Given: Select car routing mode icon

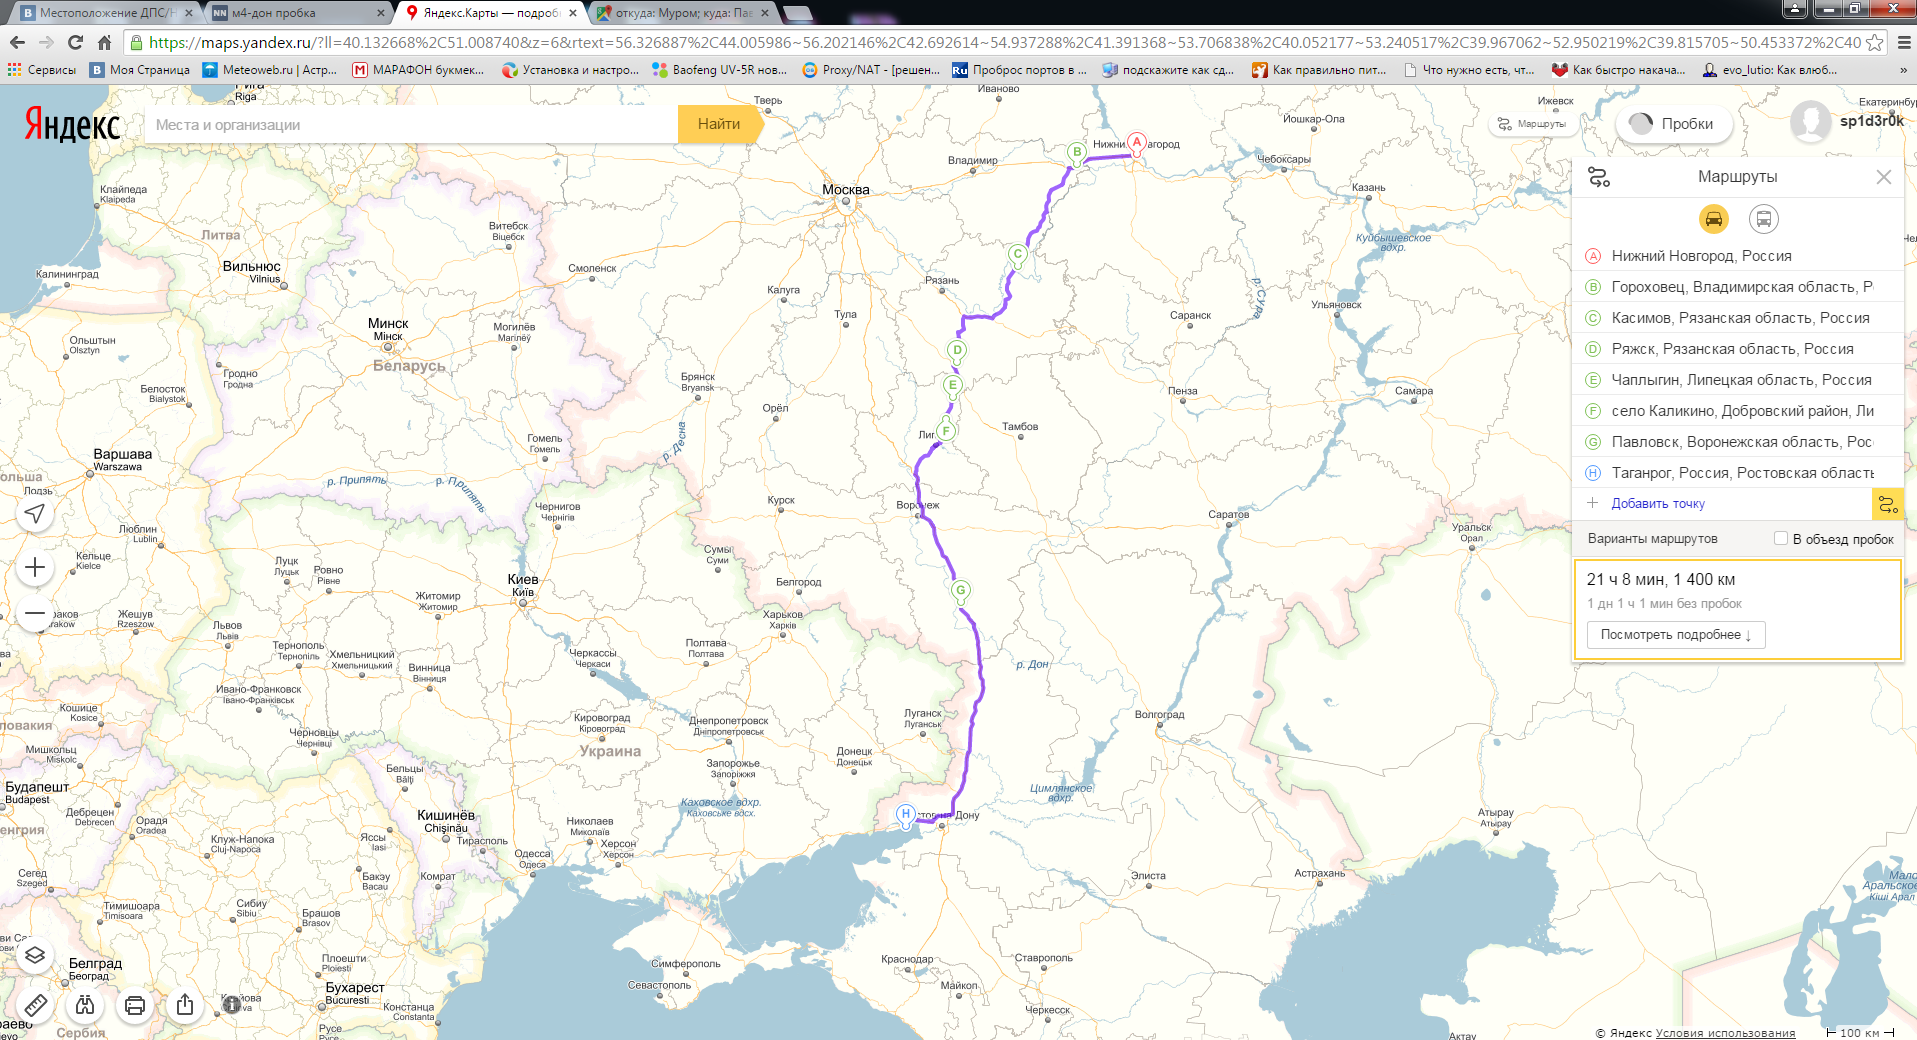Looking at the screenshot, I should coord(1713,219).
